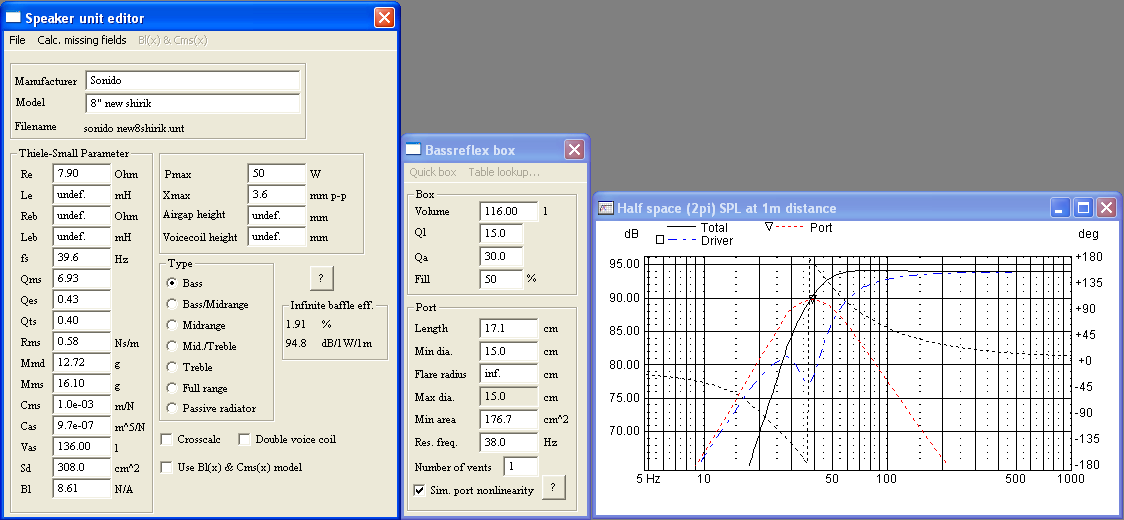Click the Qms field showing 6.93

point(82,278)
